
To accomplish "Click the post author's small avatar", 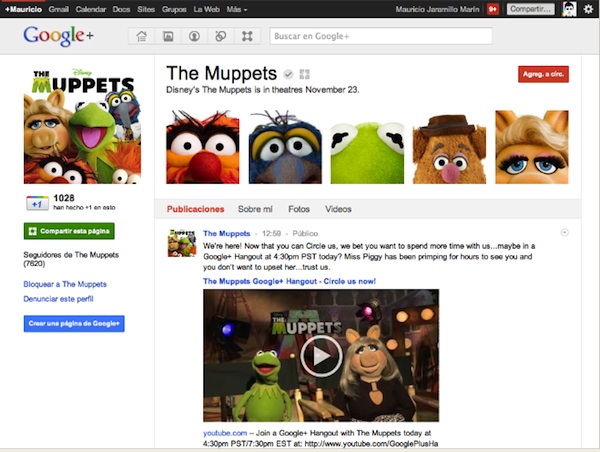I will tap(182, 243).
